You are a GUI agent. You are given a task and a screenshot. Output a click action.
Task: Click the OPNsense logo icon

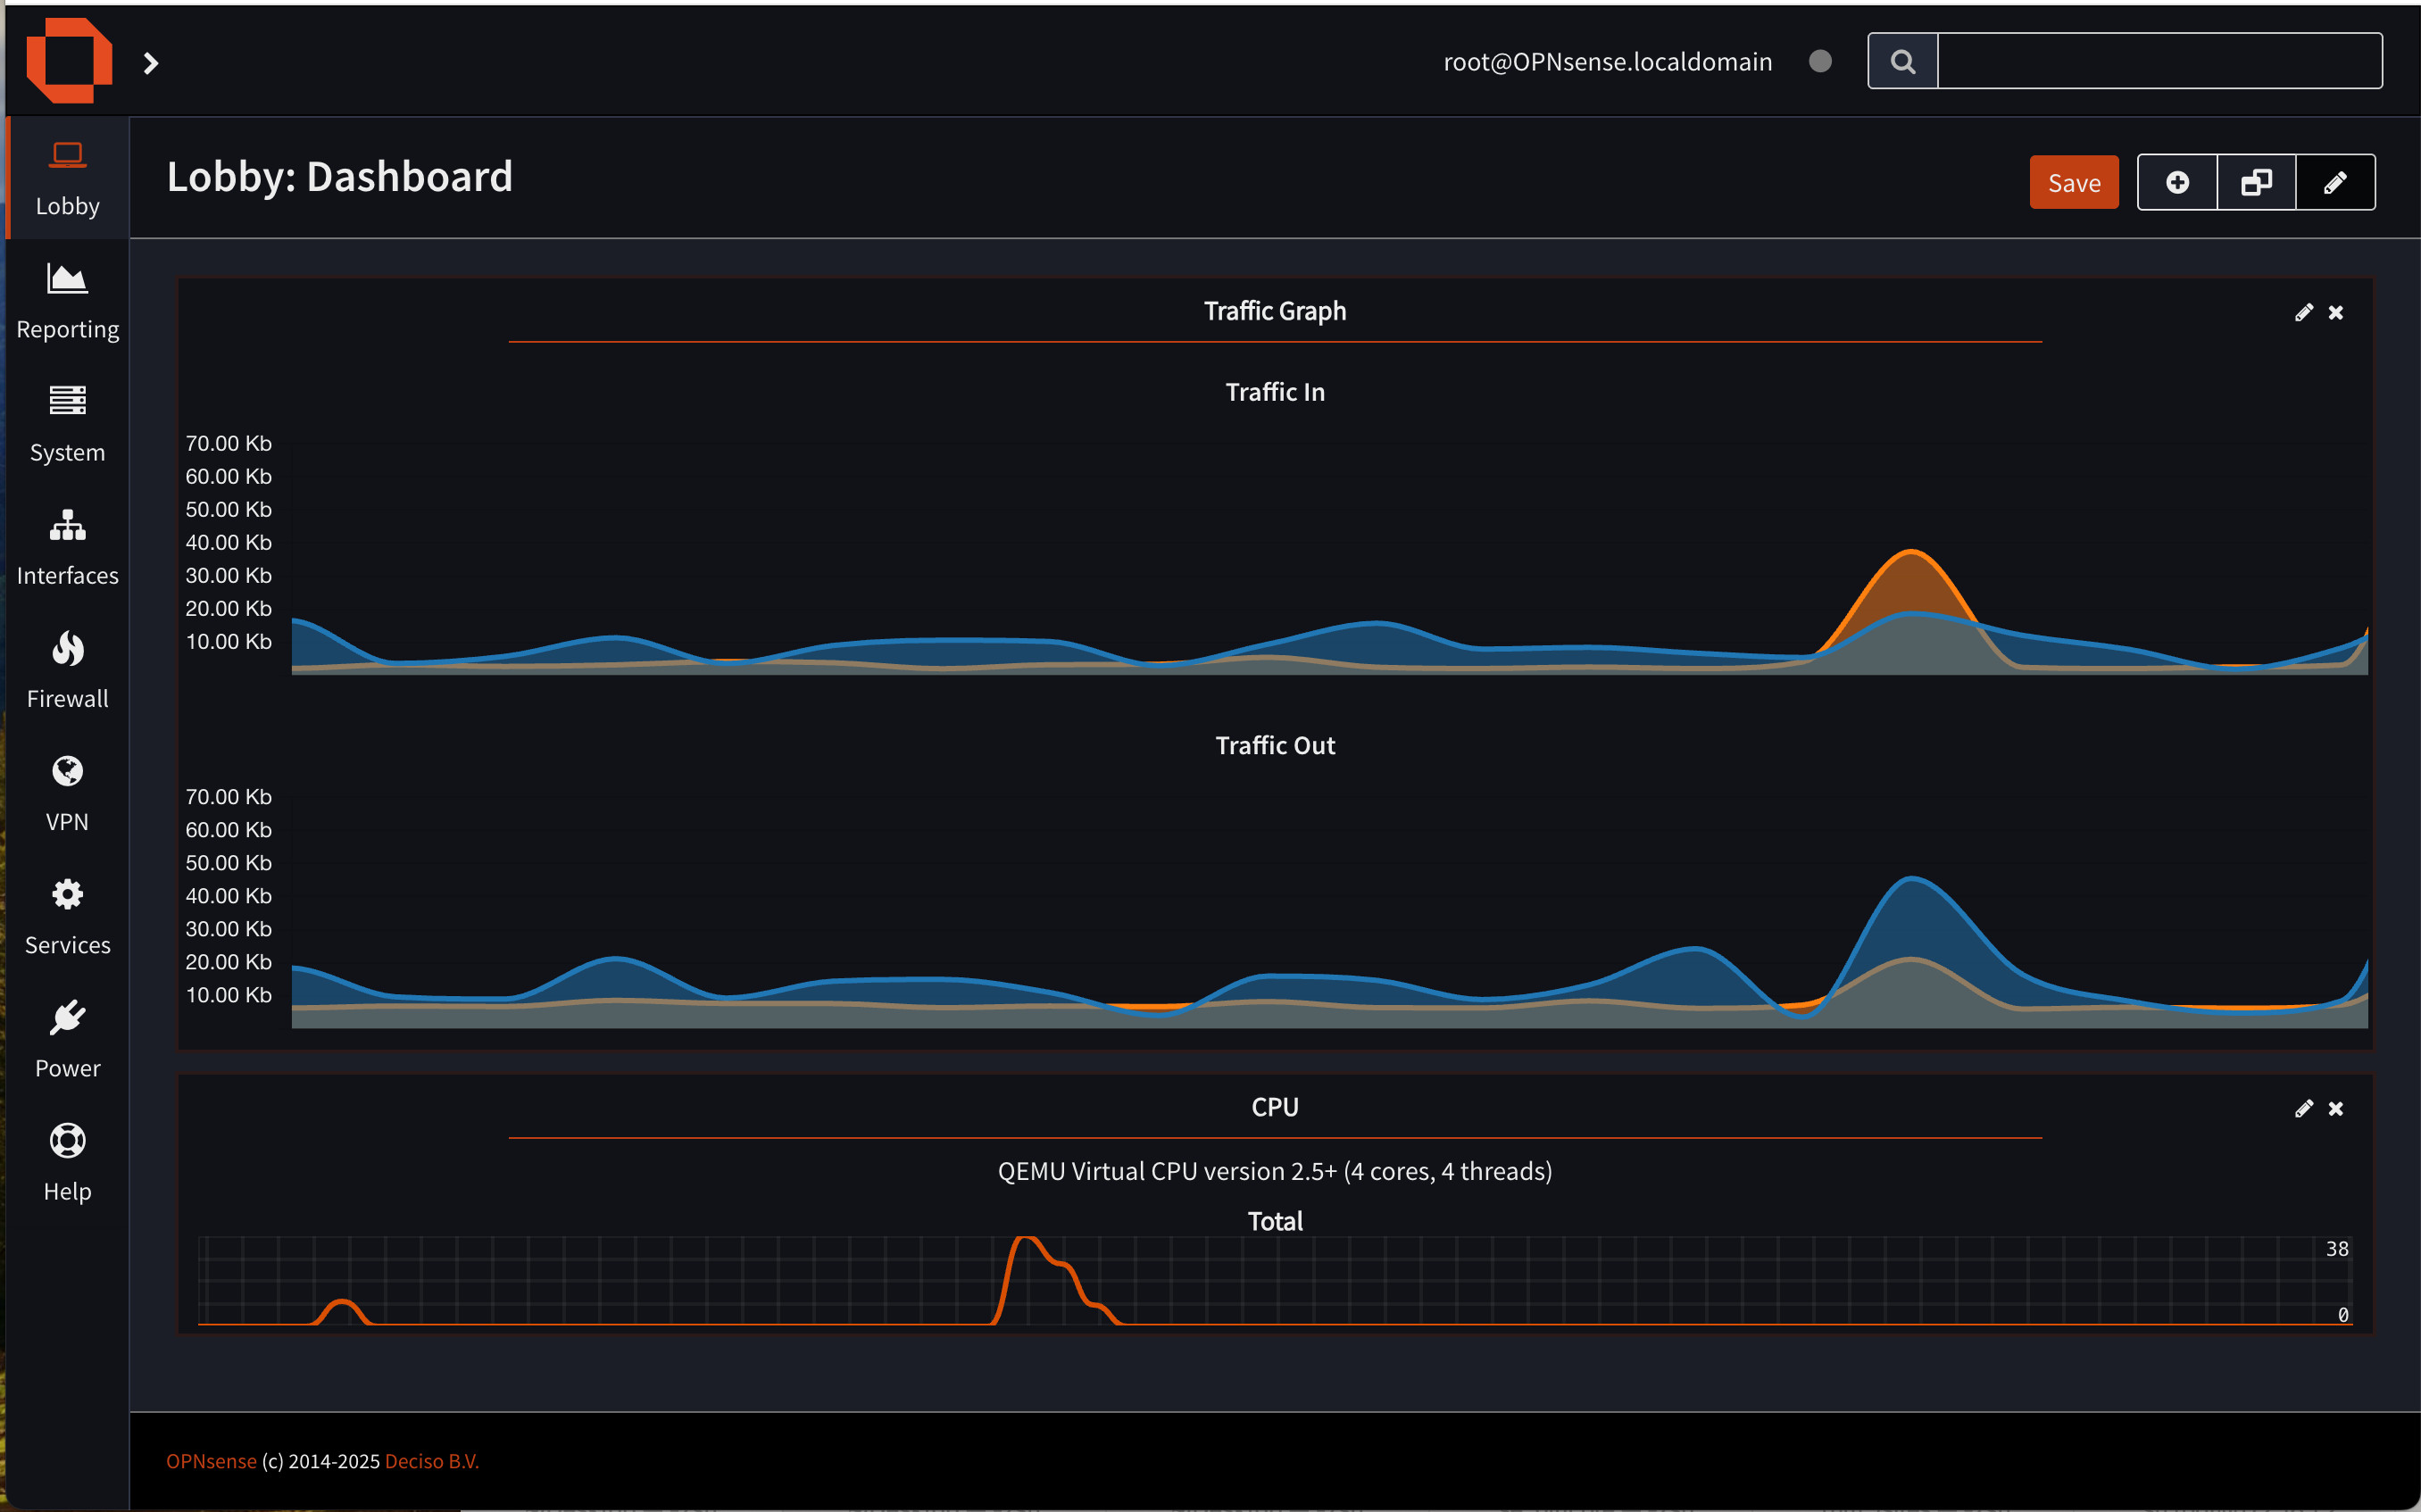(x=68, y=60)
